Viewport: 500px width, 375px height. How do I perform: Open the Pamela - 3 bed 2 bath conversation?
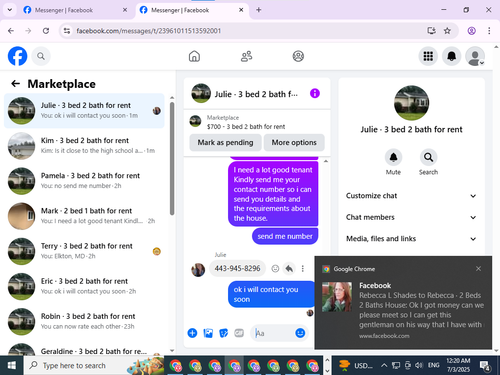84,181
